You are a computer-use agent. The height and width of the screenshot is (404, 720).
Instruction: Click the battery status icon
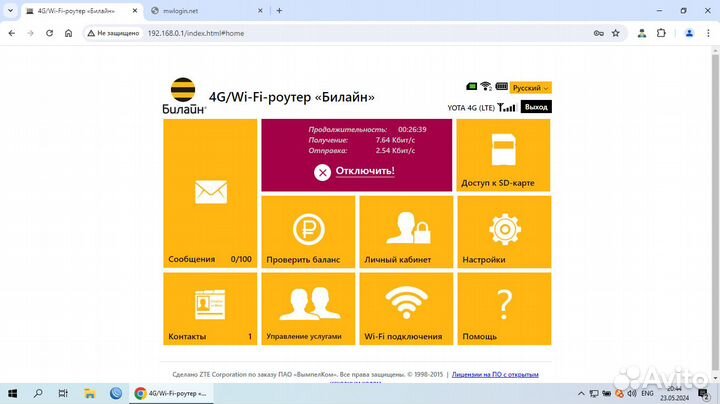coord(501,86)
